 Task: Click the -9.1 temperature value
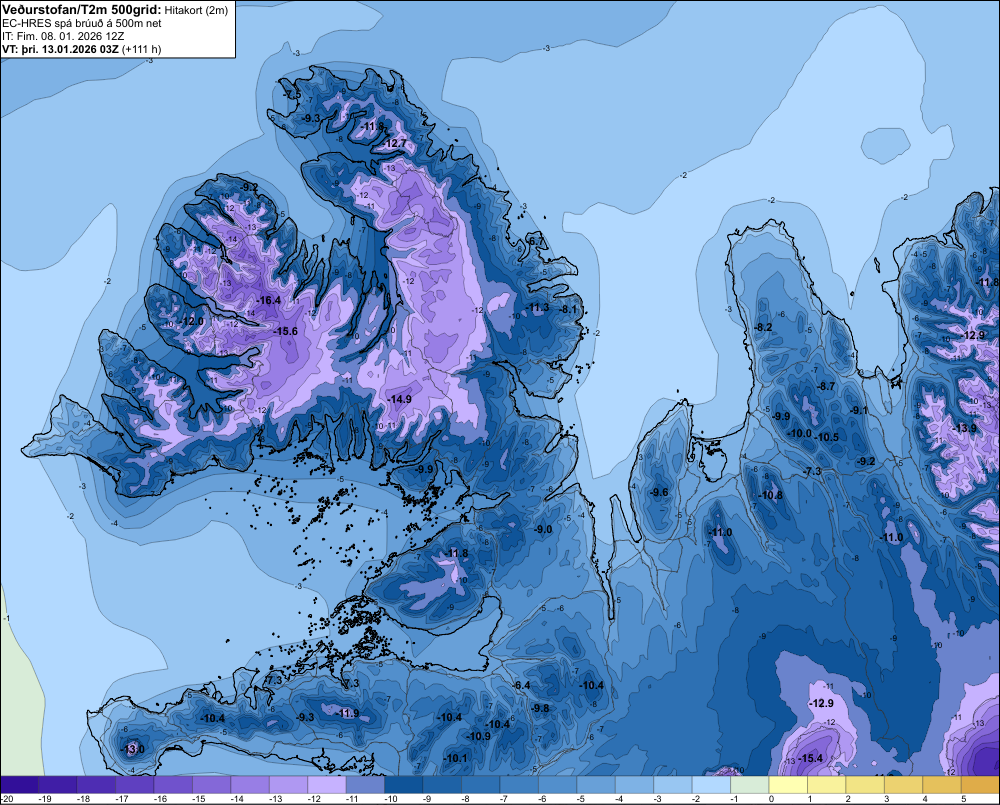(x=860, y=410)
